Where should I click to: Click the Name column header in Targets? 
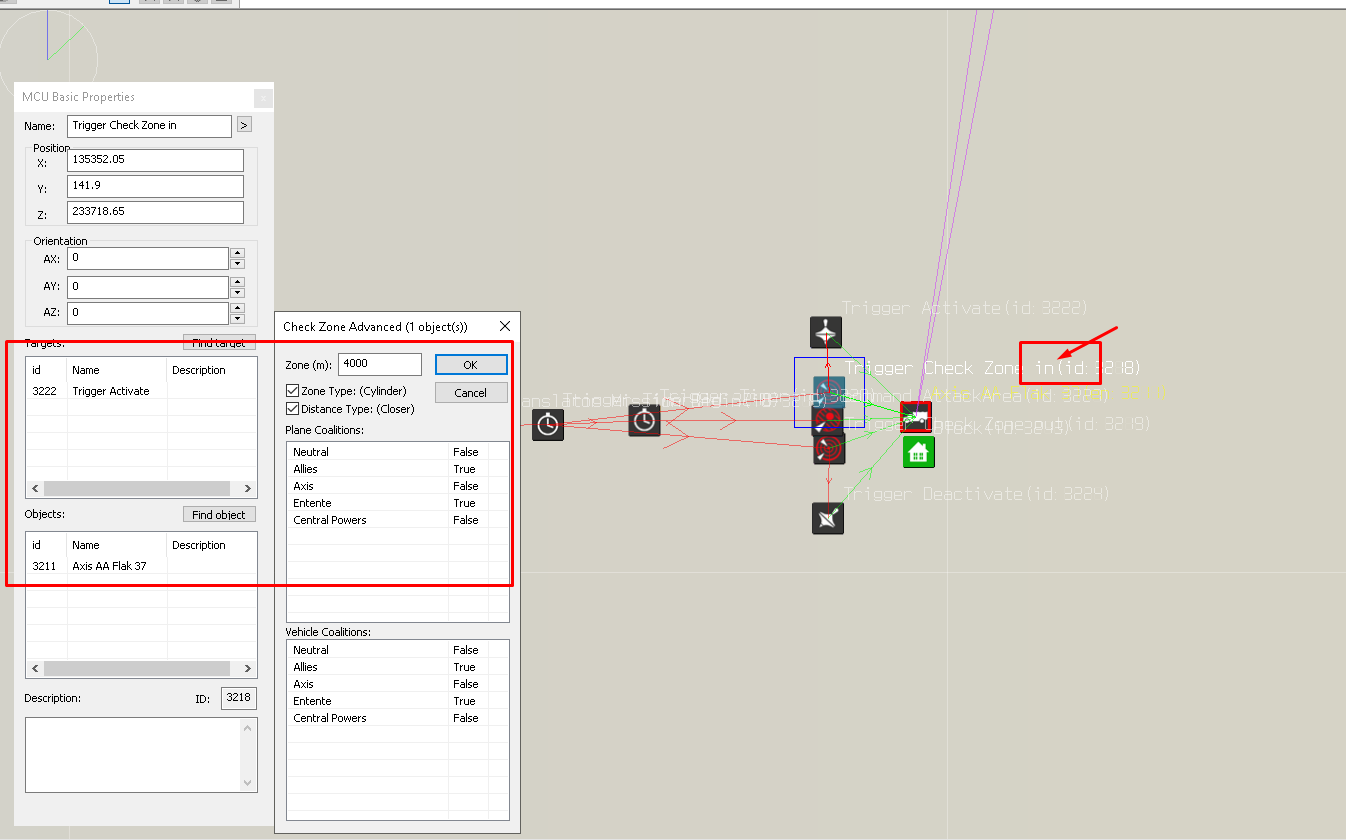coord(117,370)
